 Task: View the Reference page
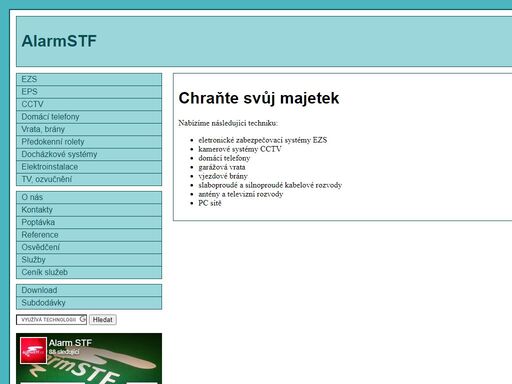point(89,235)
